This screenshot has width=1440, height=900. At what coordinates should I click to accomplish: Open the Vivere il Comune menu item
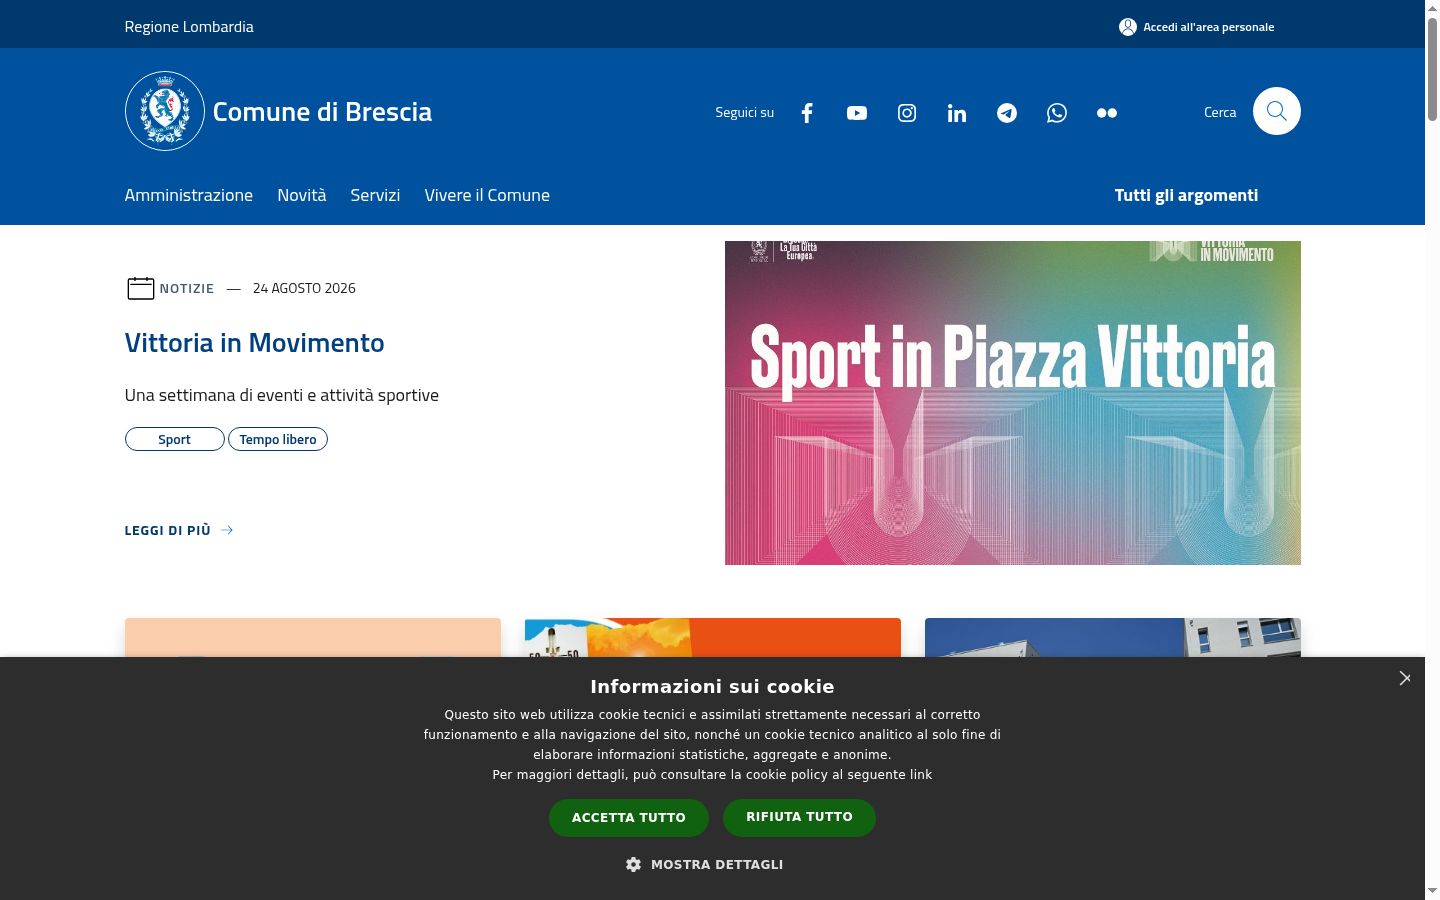487,195
